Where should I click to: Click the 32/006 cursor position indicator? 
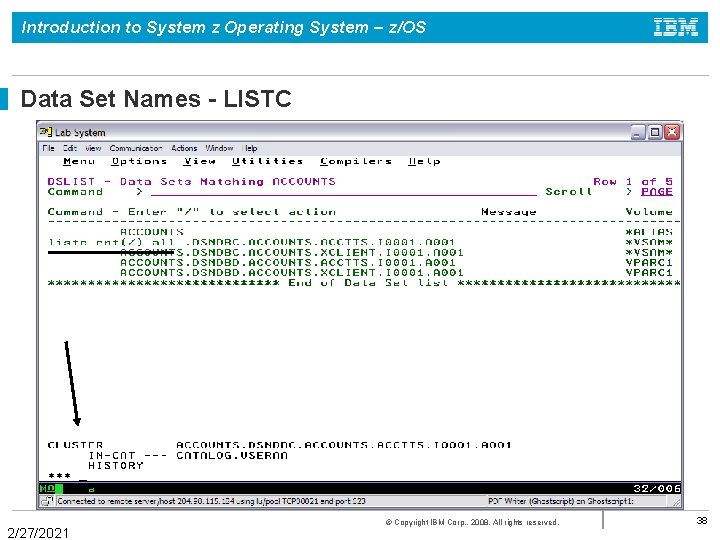(x=657, y=488)
